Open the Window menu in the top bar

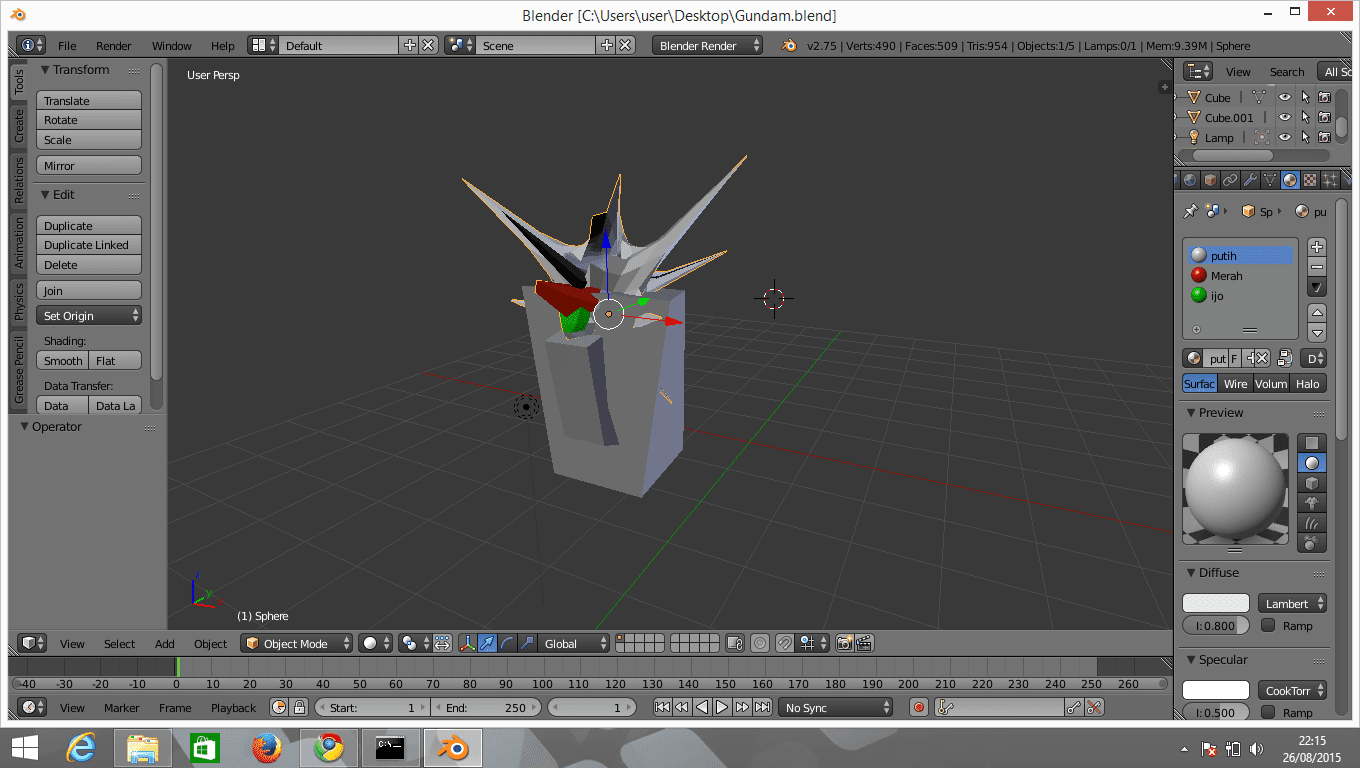coord(171,46)
